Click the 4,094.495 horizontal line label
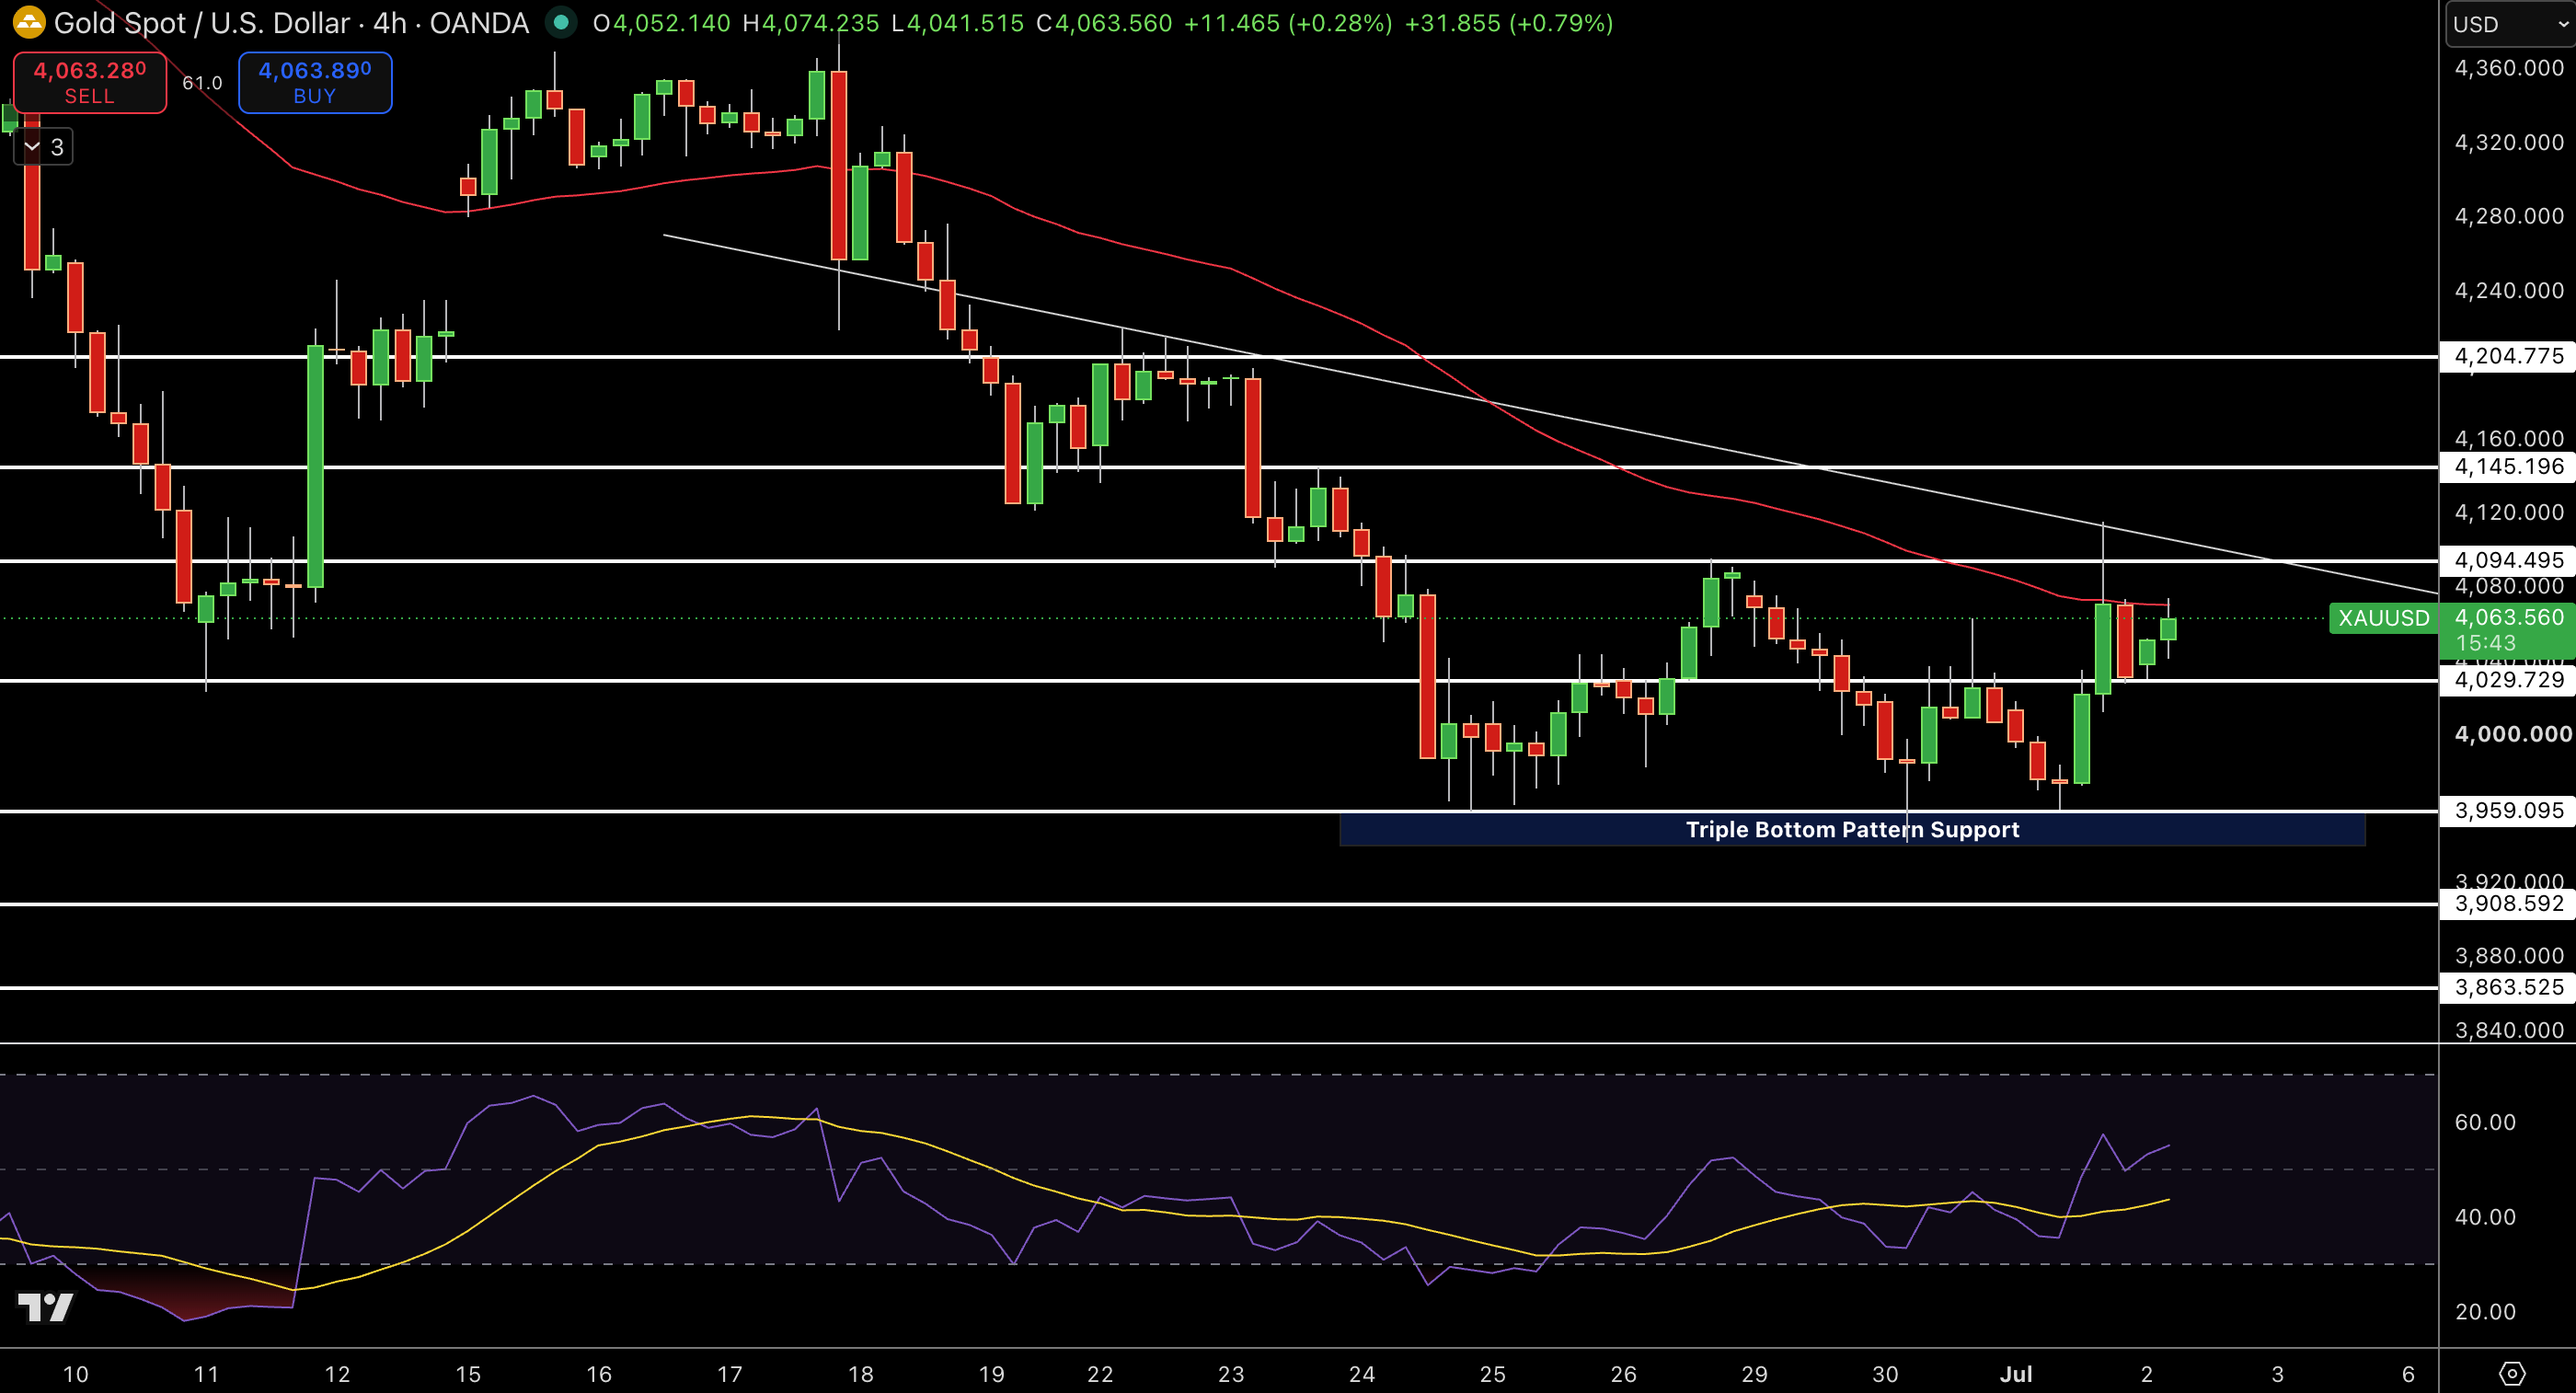 click(x=2509, y=560)
